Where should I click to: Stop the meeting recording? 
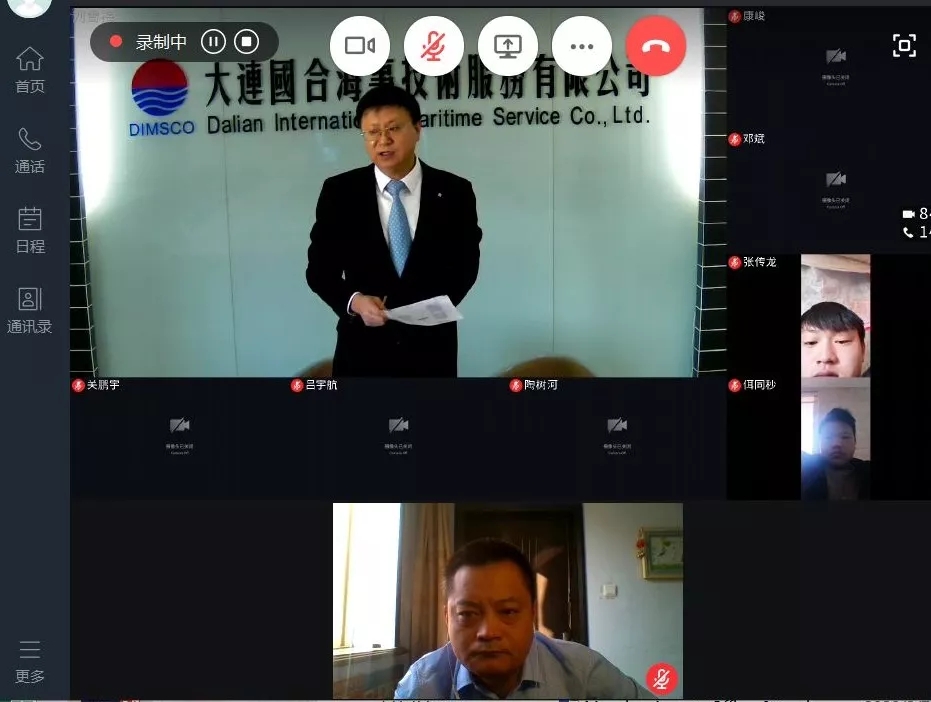coord(246,42)
